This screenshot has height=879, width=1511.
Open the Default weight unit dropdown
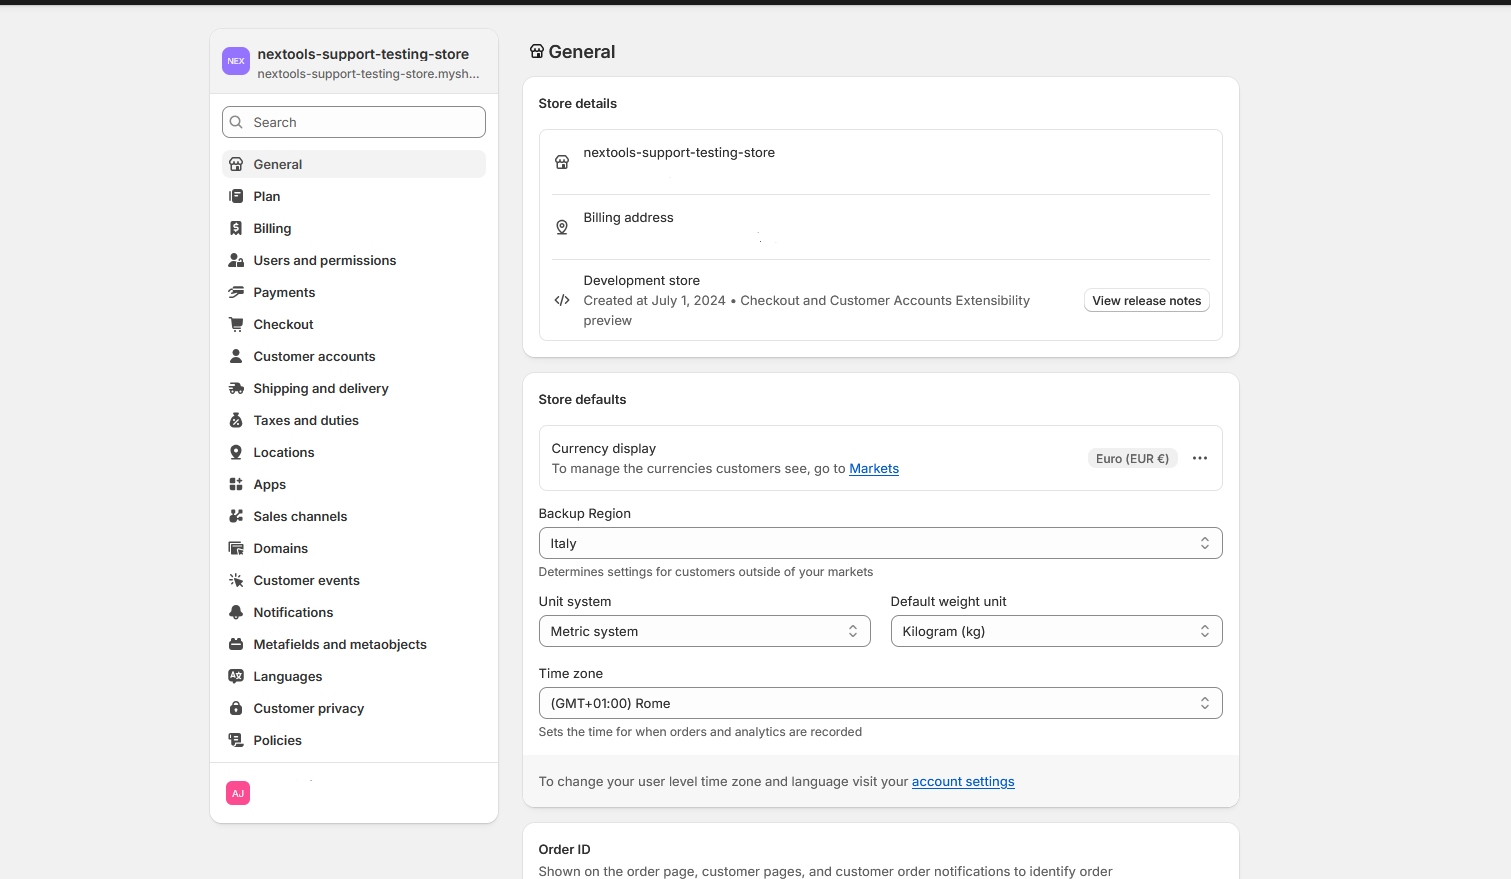[1056, 631]
